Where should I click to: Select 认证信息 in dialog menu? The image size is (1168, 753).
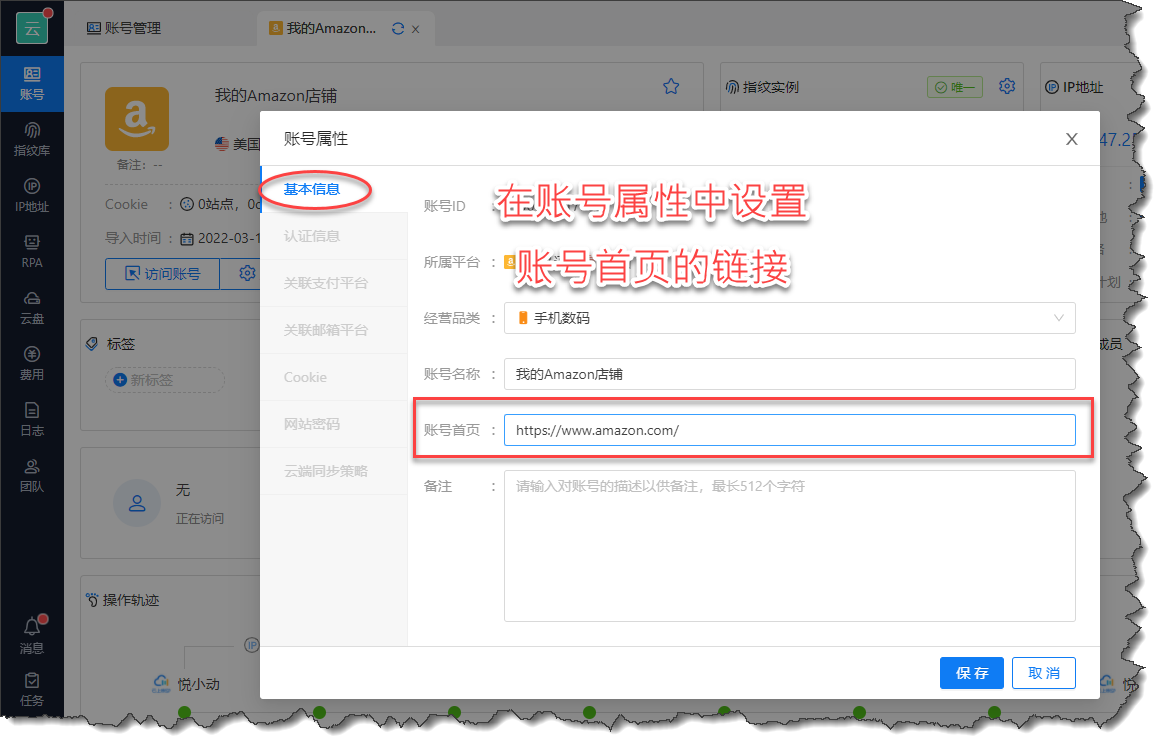click(333, 236)
